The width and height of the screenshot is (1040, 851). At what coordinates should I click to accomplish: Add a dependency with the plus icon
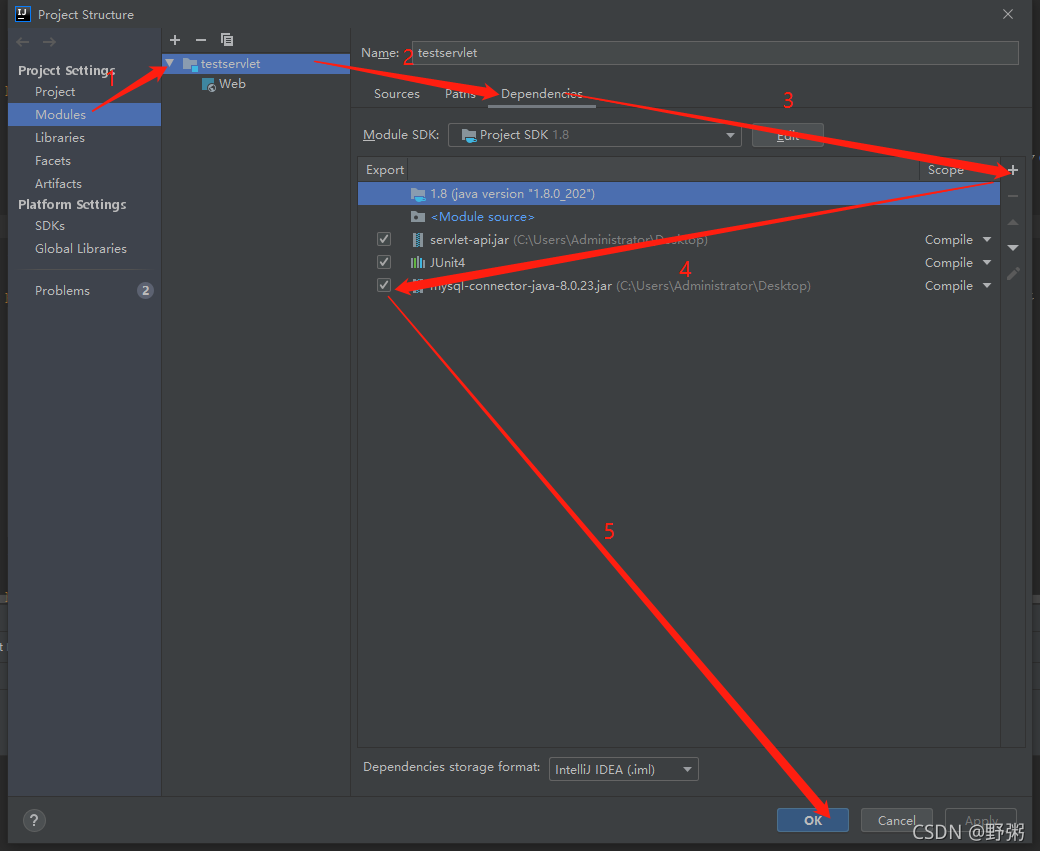coord(1013,170)
